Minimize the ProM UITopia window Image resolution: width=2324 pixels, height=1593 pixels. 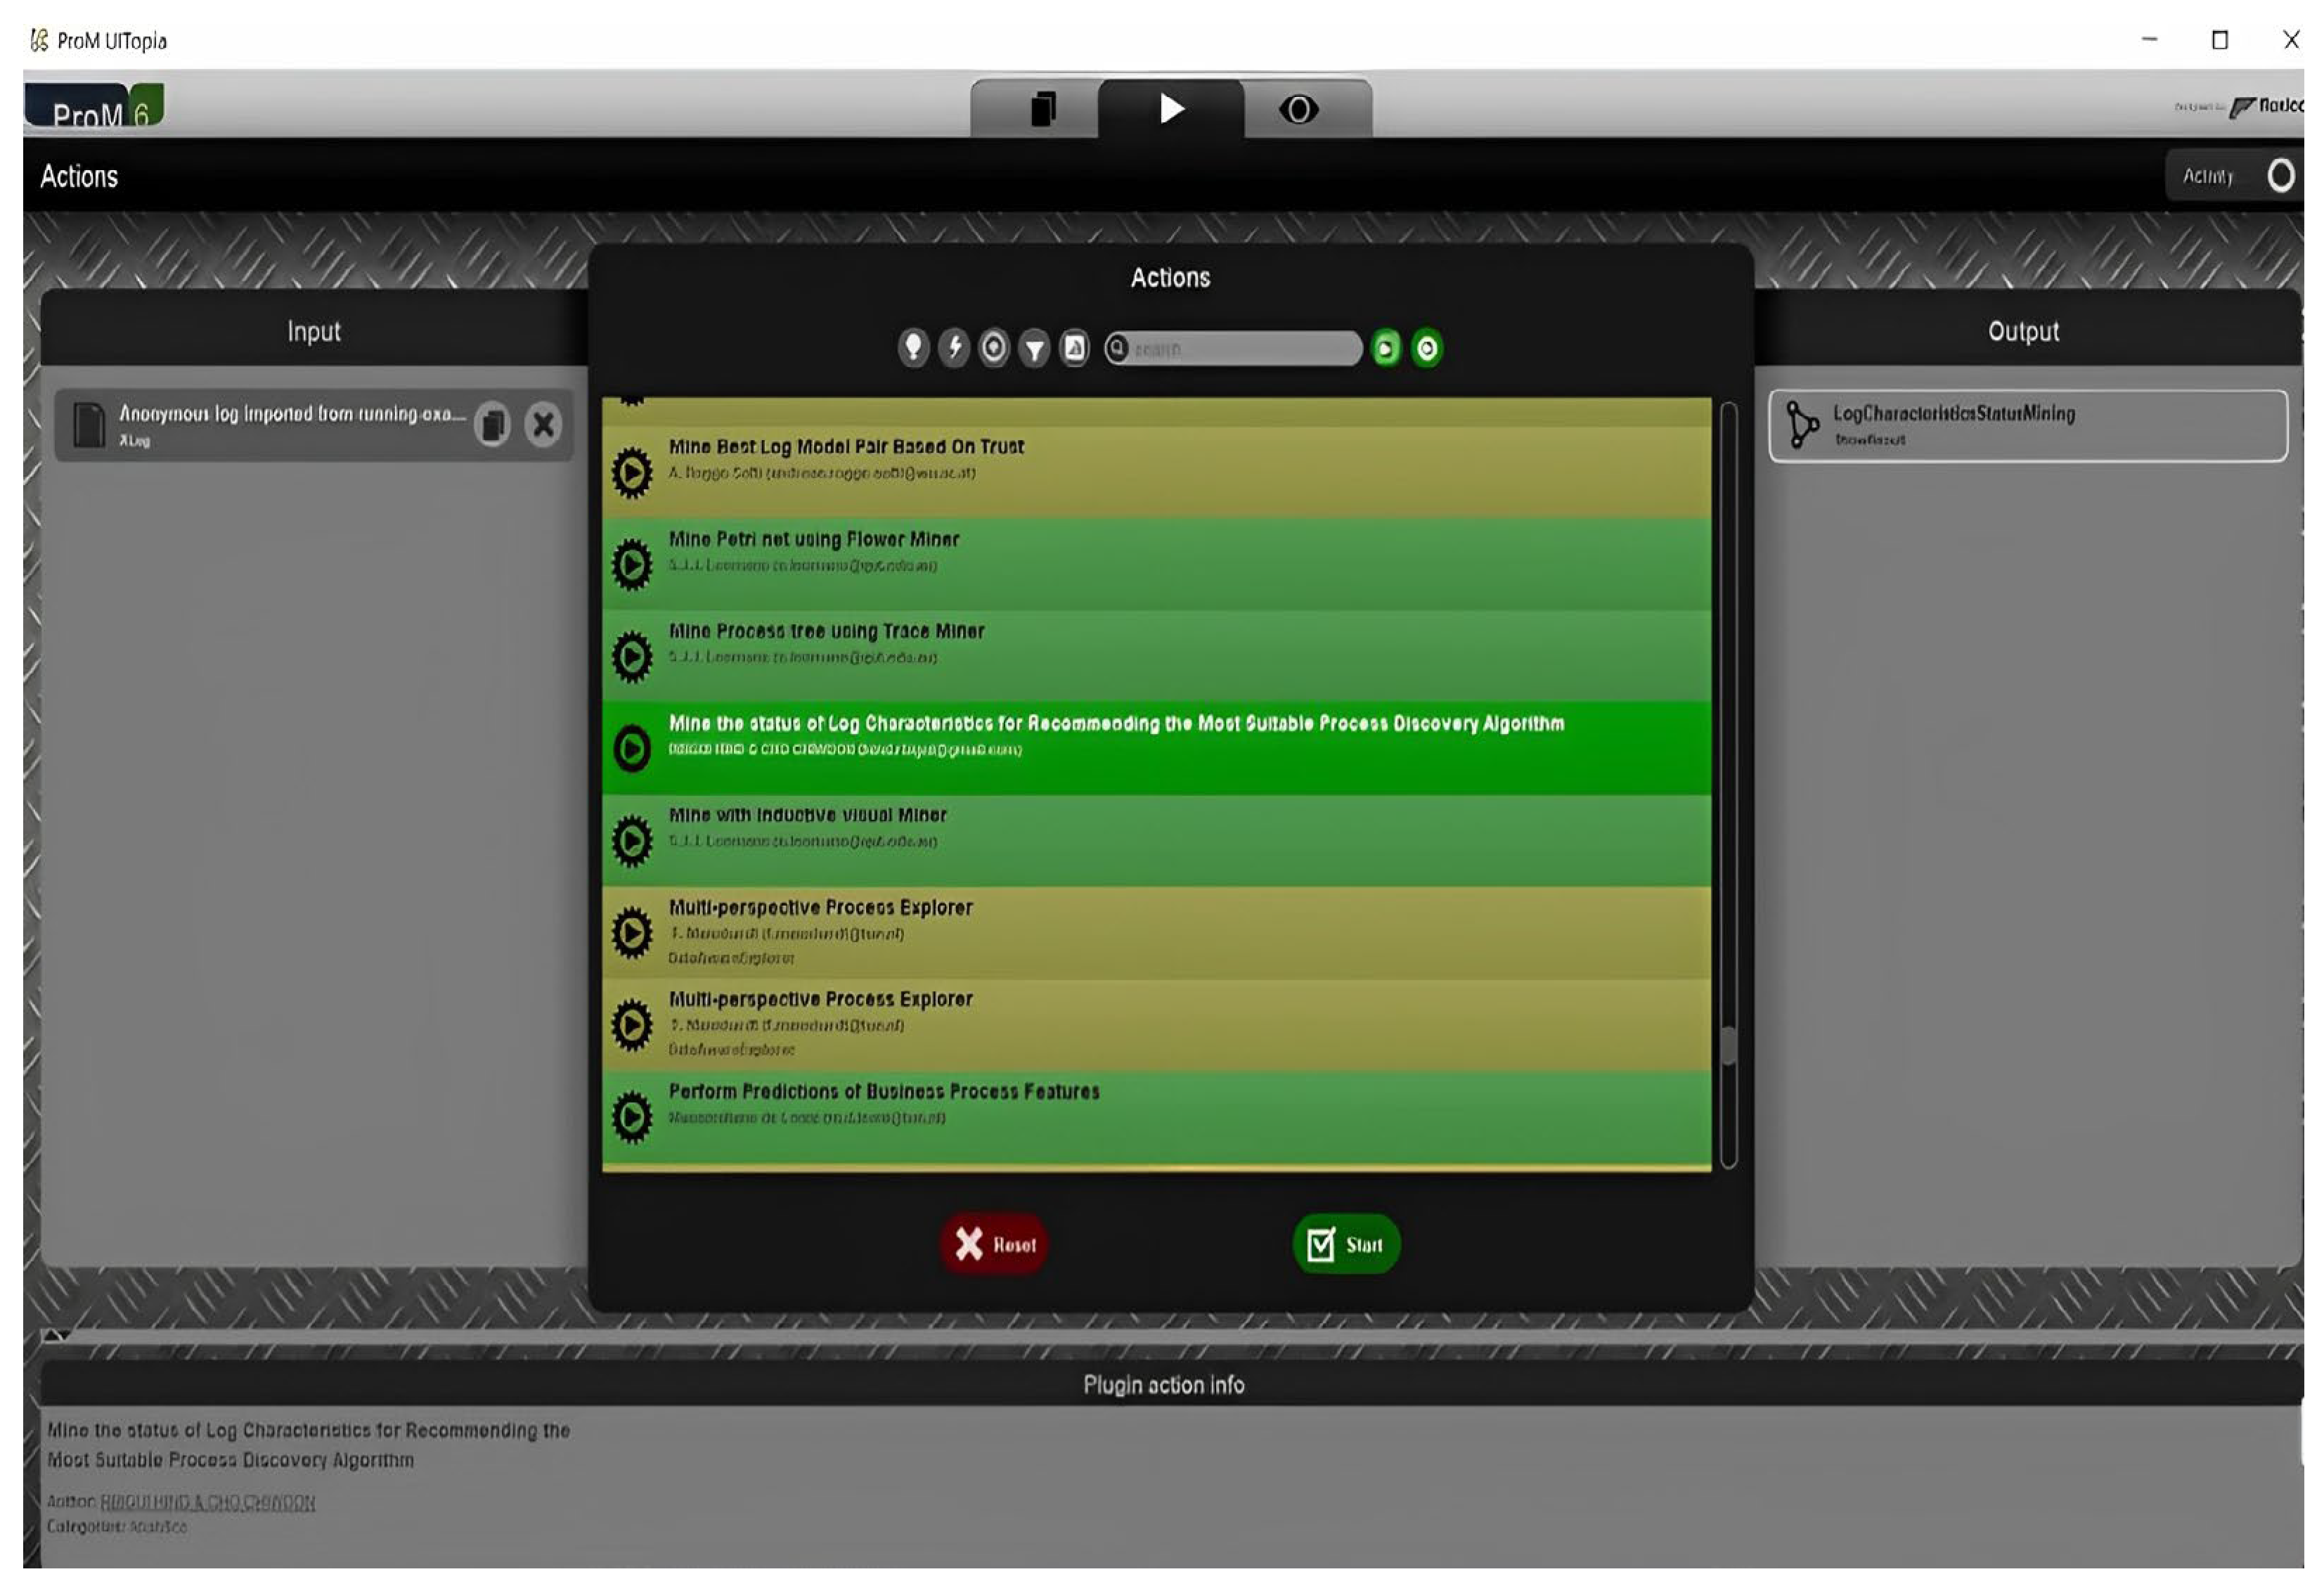(2149, 40)
